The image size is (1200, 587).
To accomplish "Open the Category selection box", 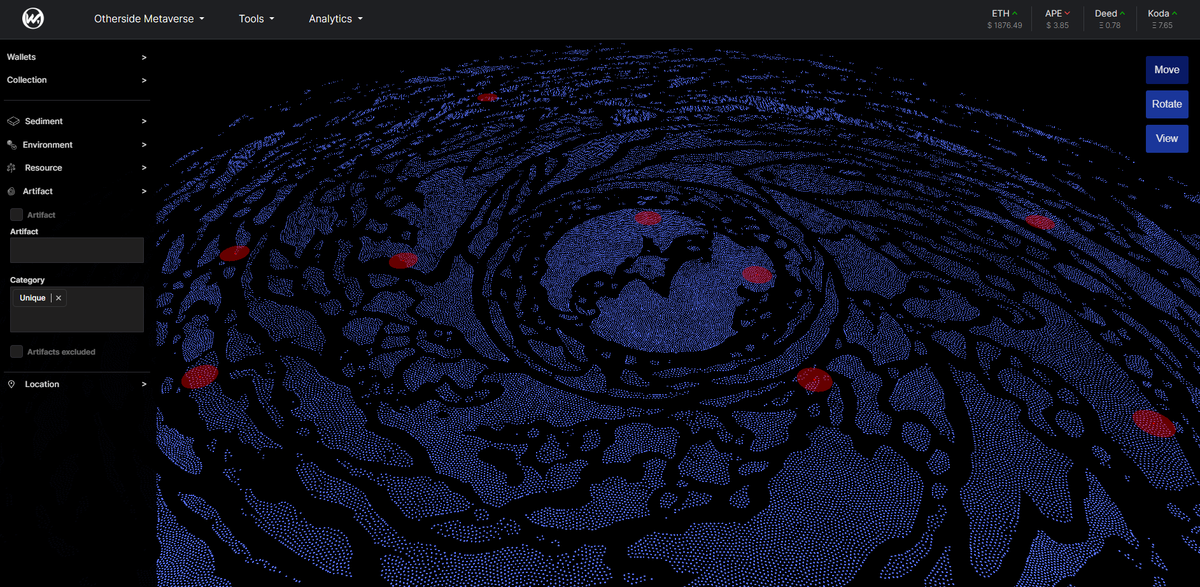I will [77, 310].
